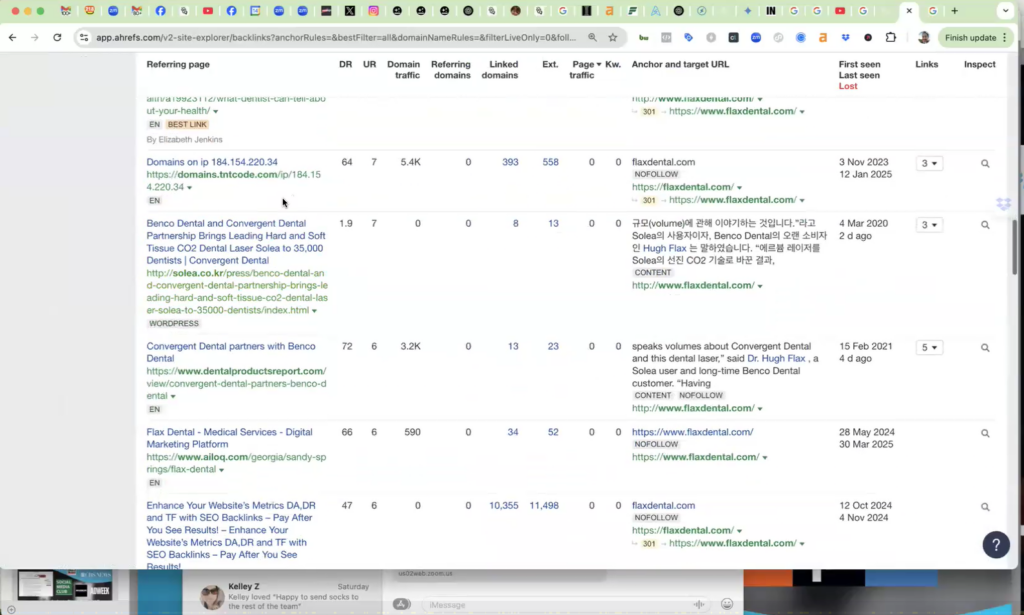This screenshot has height=615, width=1024.
Task: Reload the Ahrefs page
Action: 57,38
